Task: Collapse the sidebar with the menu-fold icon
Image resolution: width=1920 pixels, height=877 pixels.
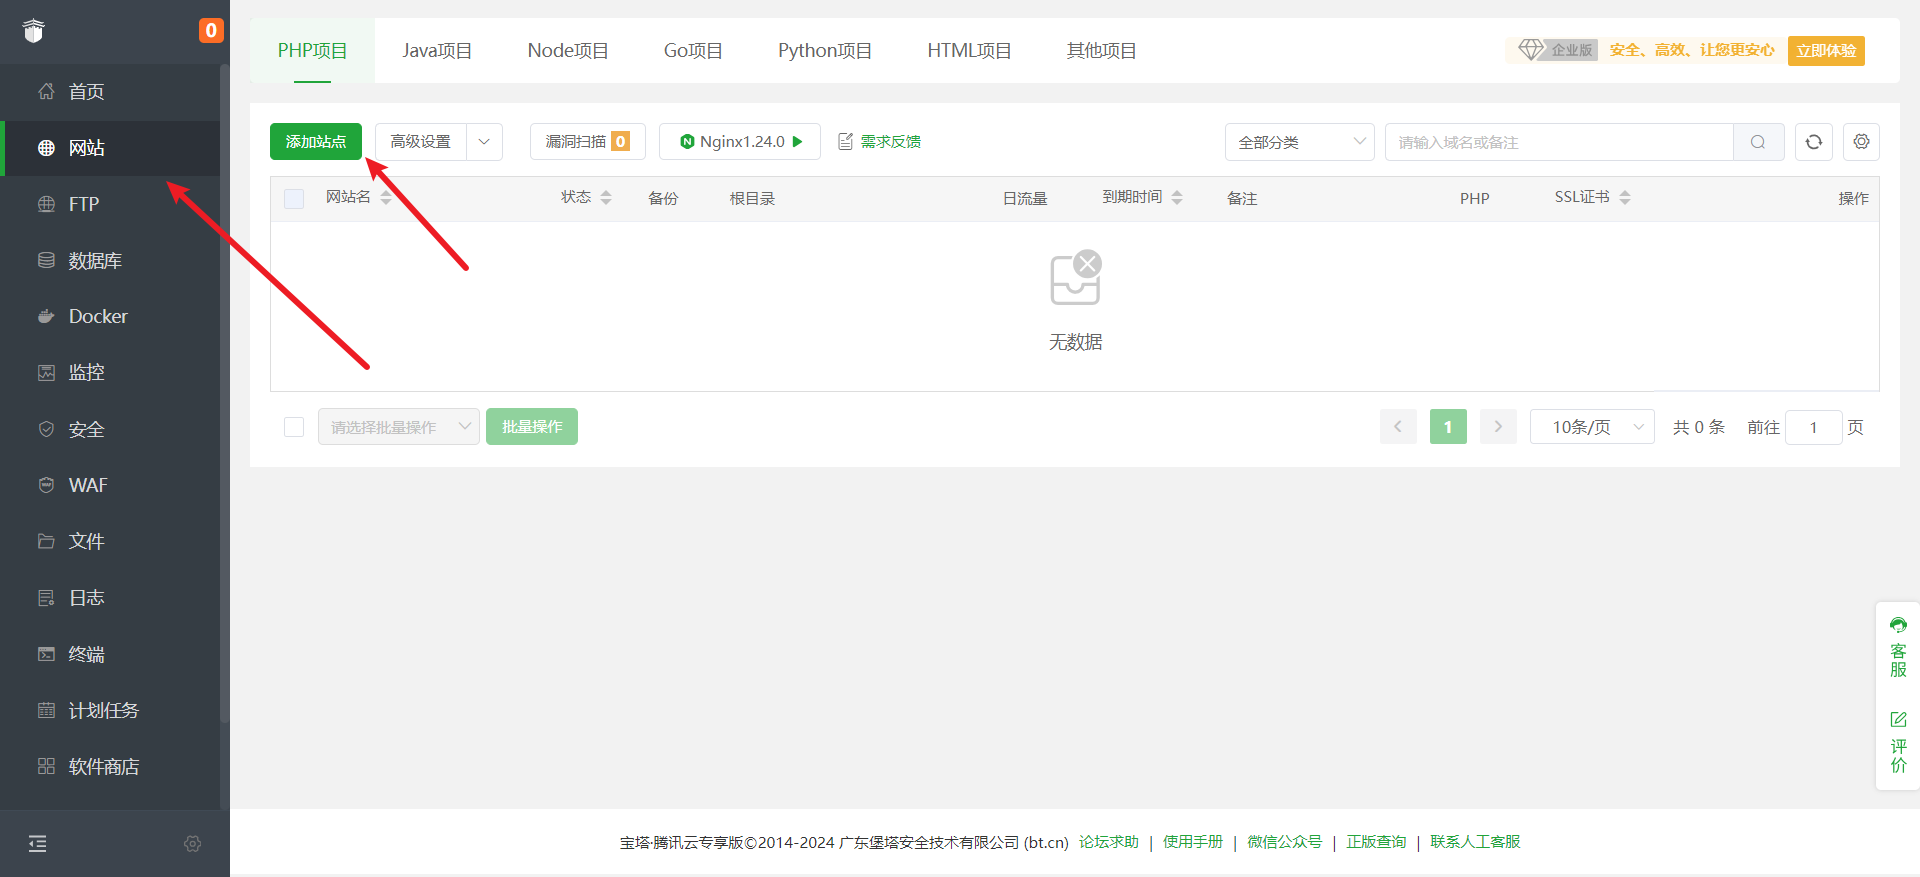Action: (x=38, y=844)
